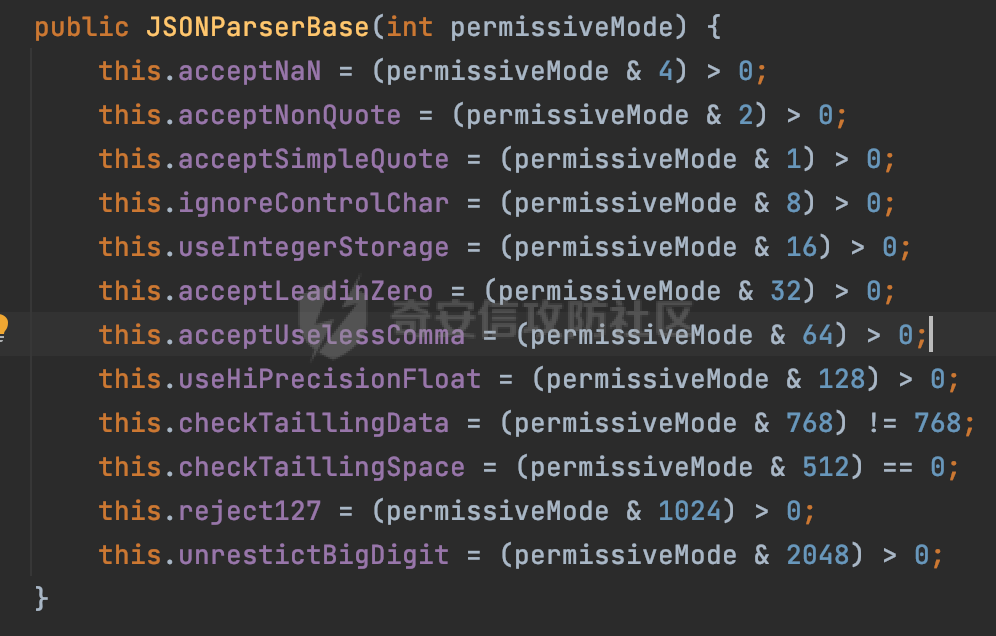Viewport: 996px width, 636px height.
Task: Click the acceptUselessComma identifier
Action: pos(321,334)
